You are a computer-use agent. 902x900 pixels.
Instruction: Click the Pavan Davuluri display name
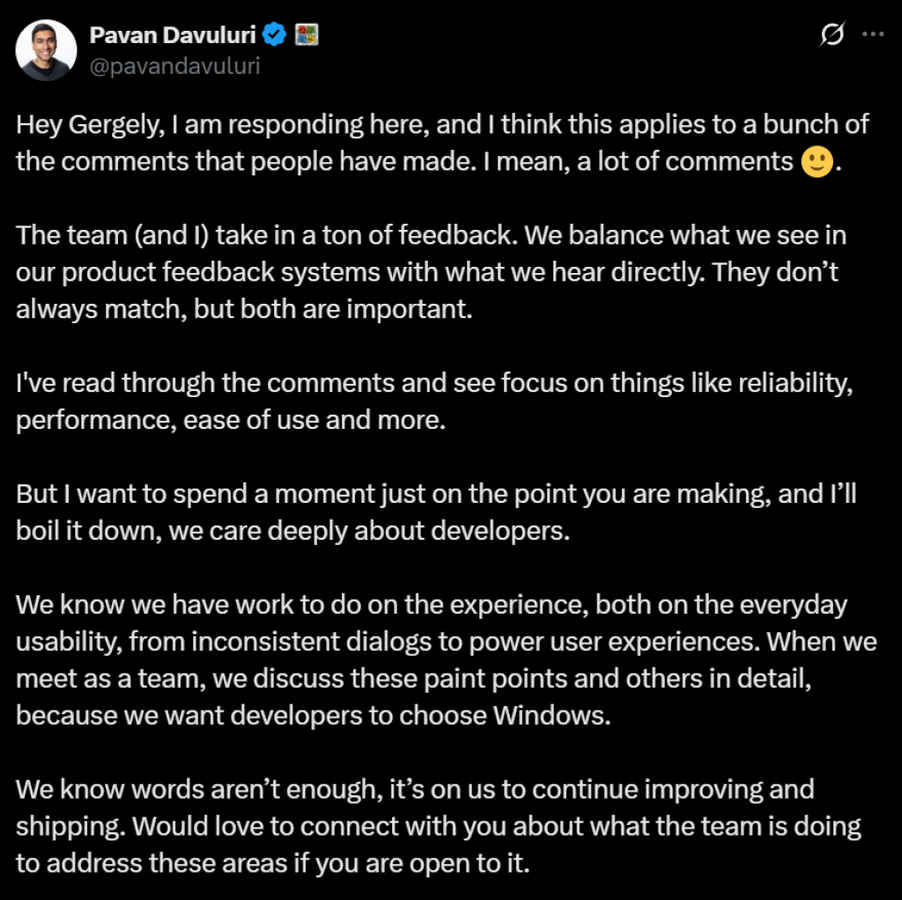174,35
